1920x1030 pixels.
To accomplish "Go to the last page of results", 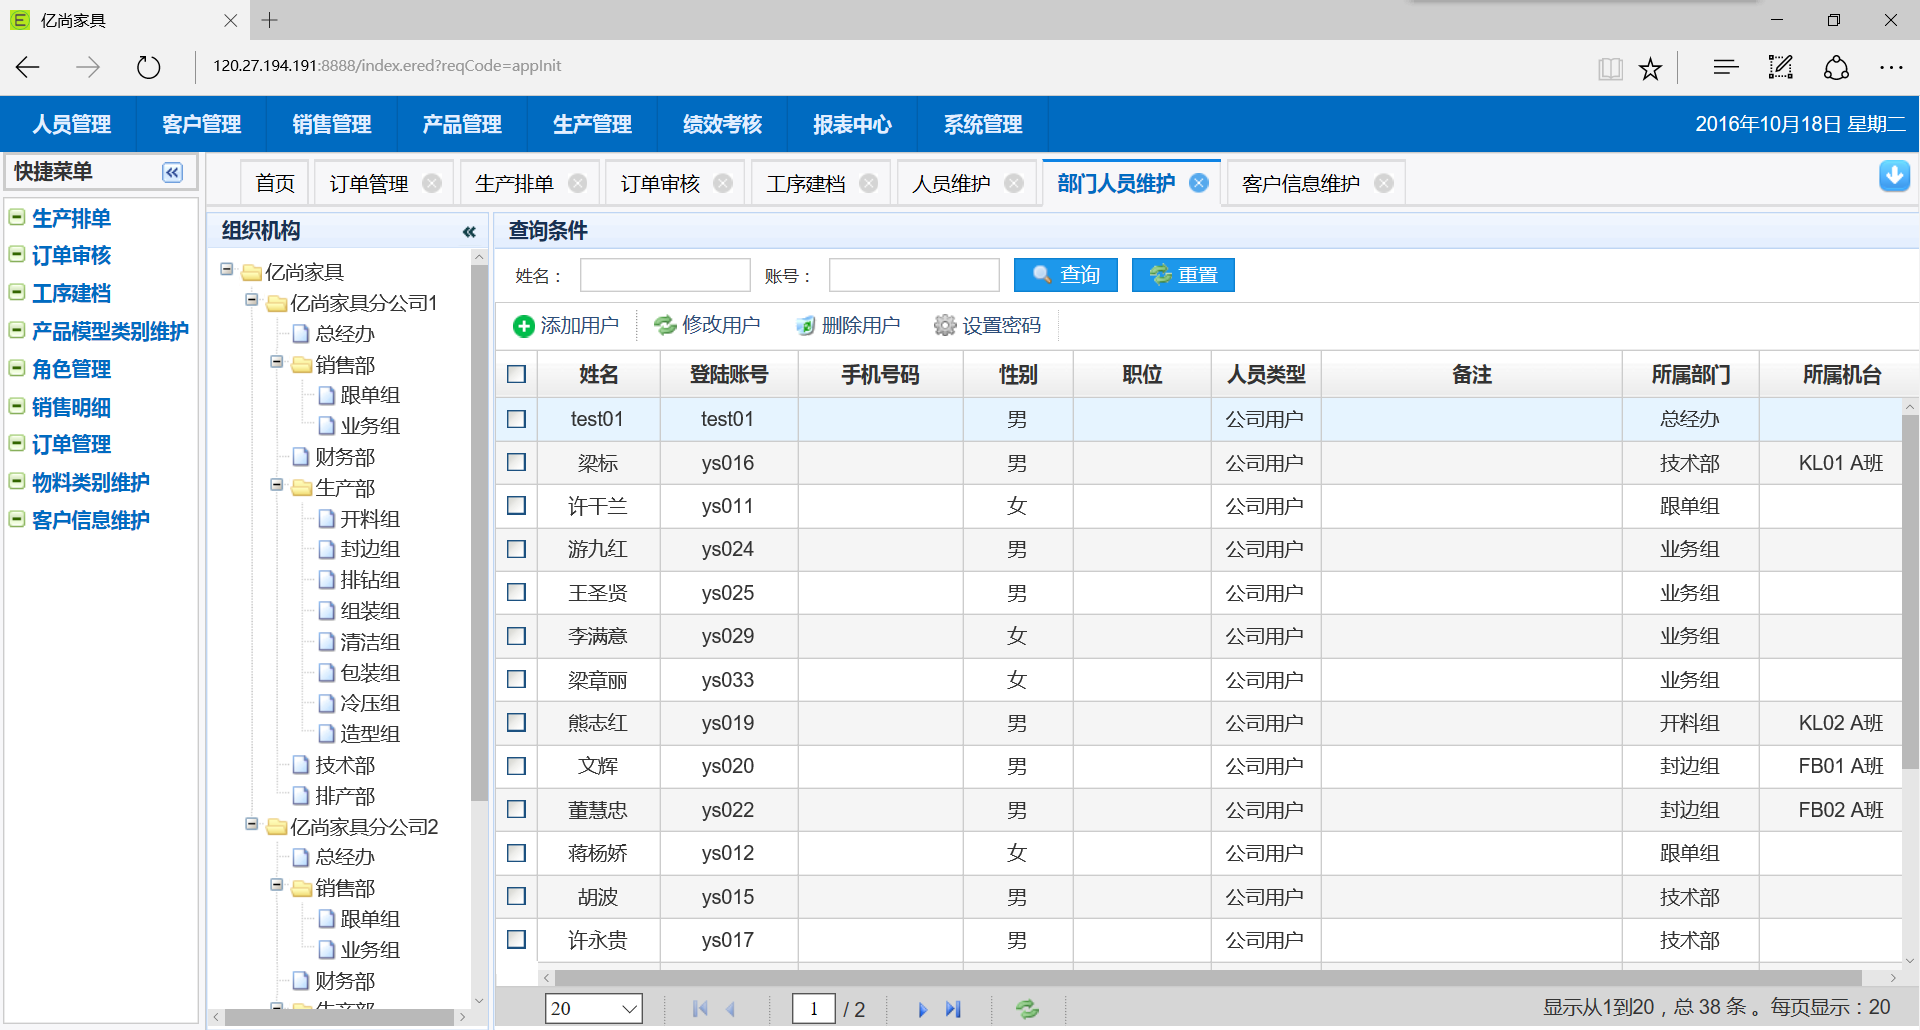I will 953,1009.
